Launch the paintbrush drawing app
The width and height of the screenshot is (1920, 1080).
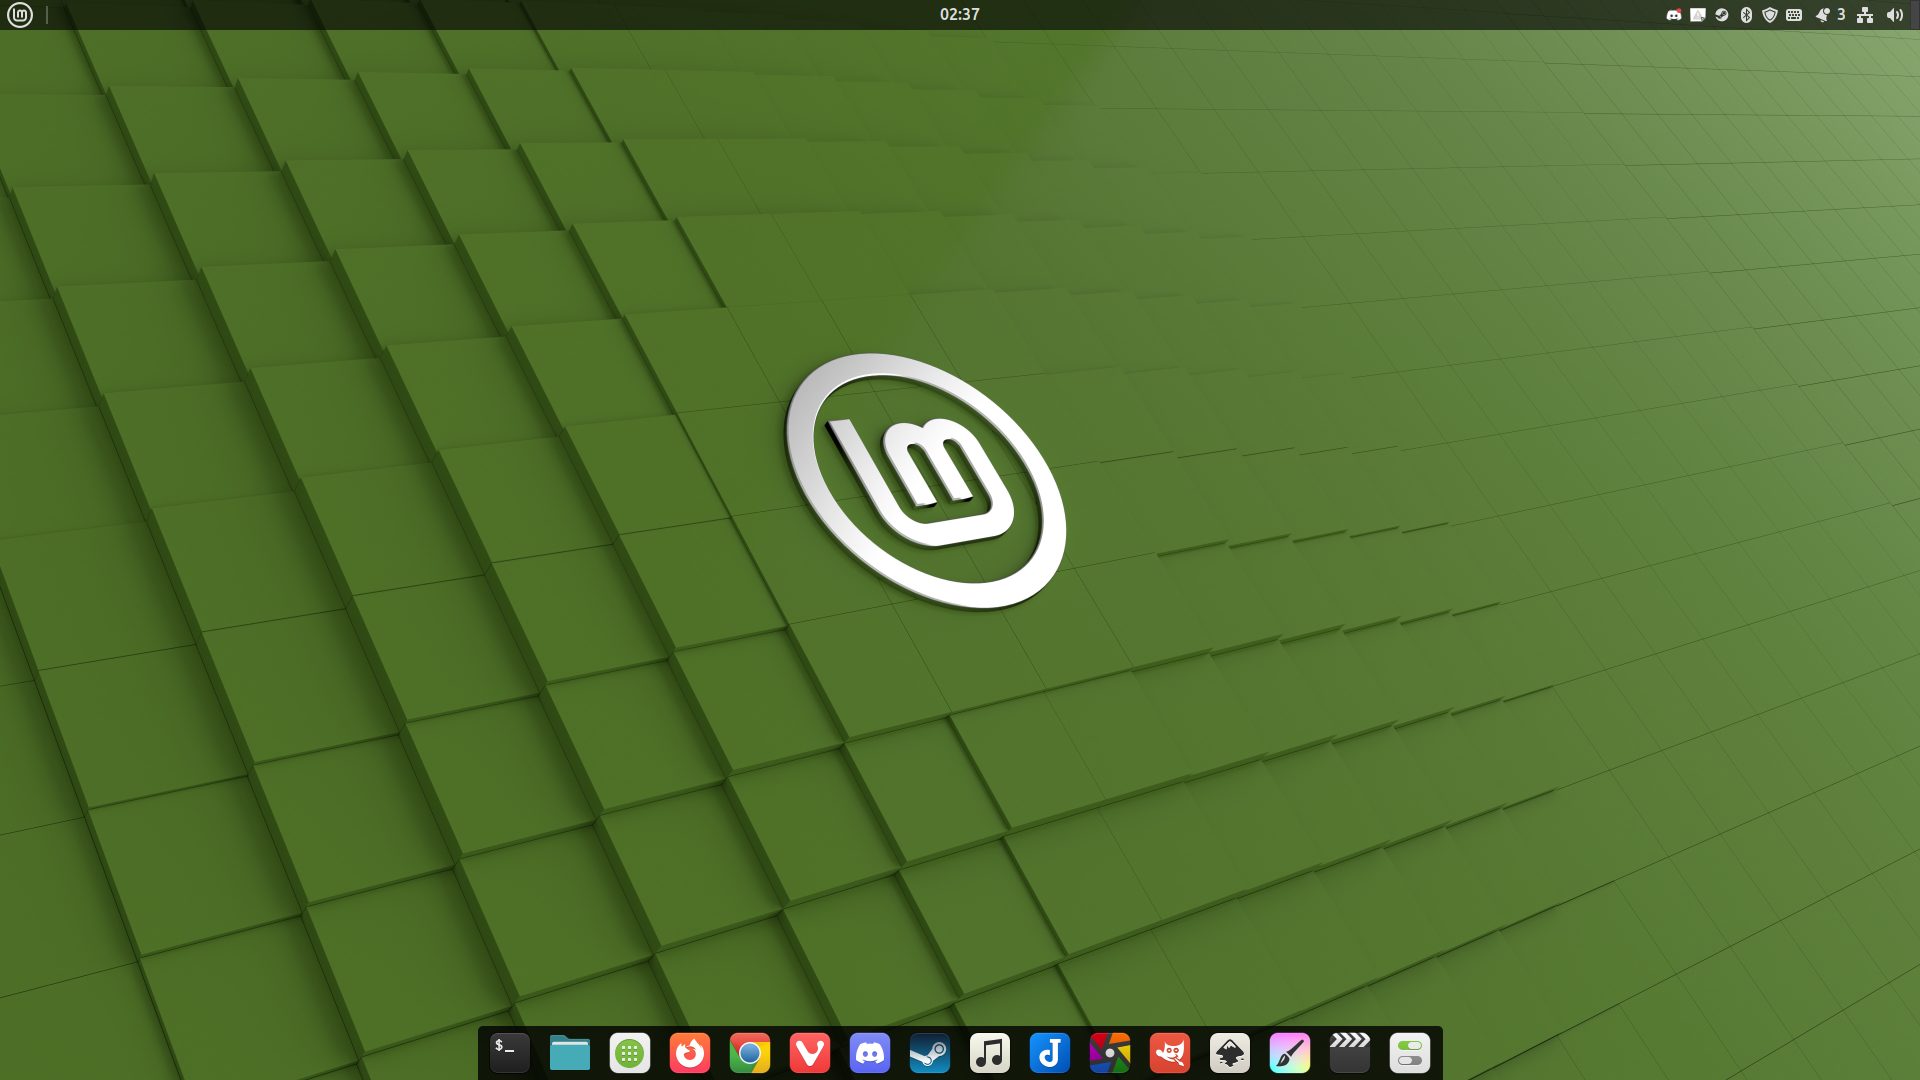click(x=1289, y=1053)
